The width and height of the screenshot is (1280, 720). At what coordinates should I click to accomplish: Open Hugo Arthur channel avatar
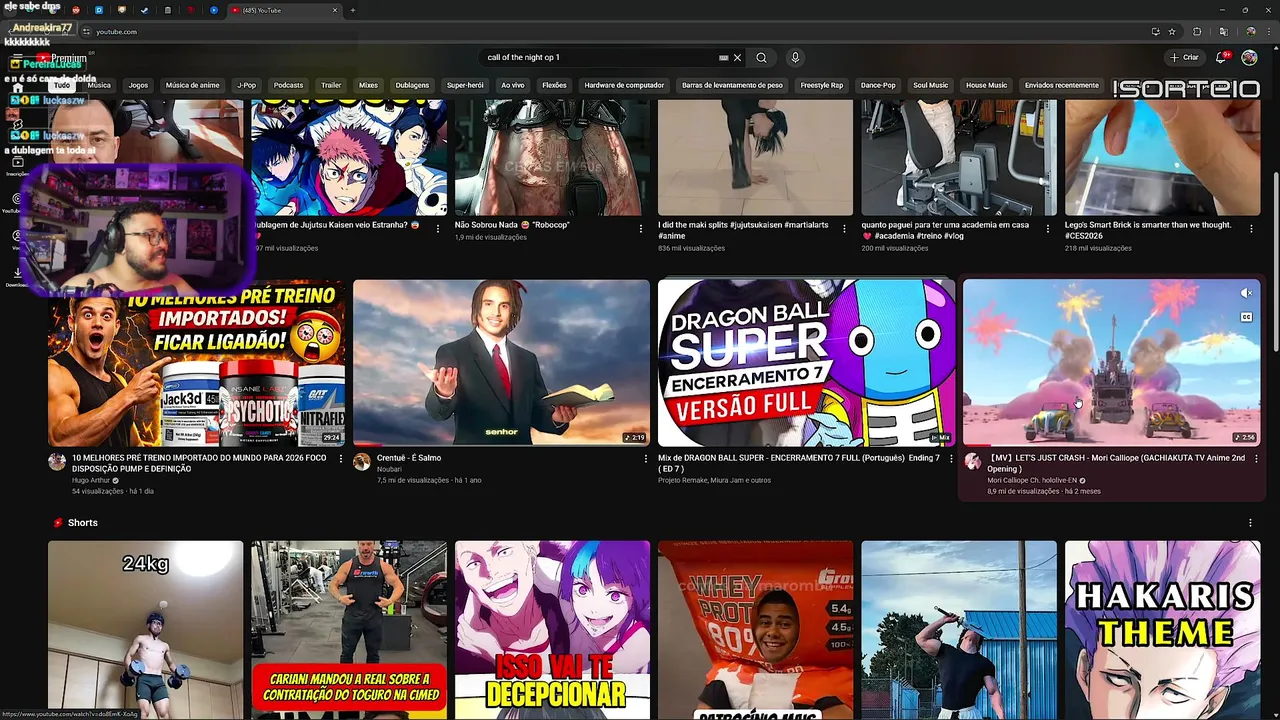57,461
